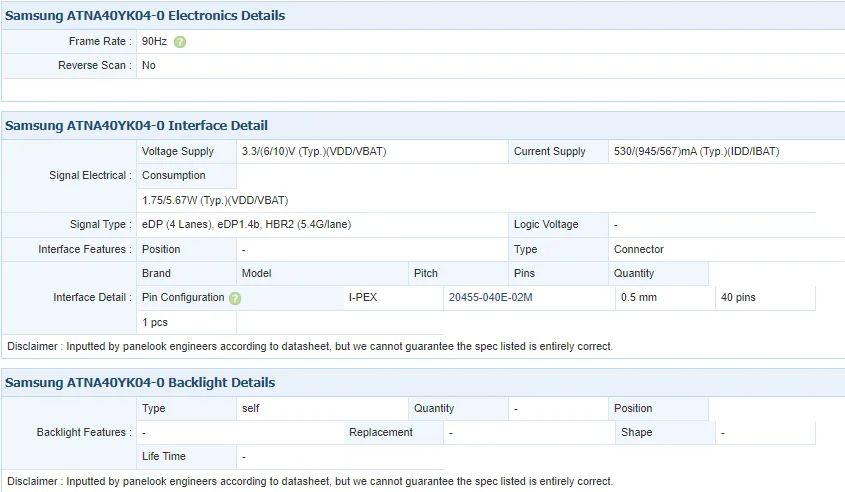
Task: Click the Backlight Features row label
Action: 84,432
